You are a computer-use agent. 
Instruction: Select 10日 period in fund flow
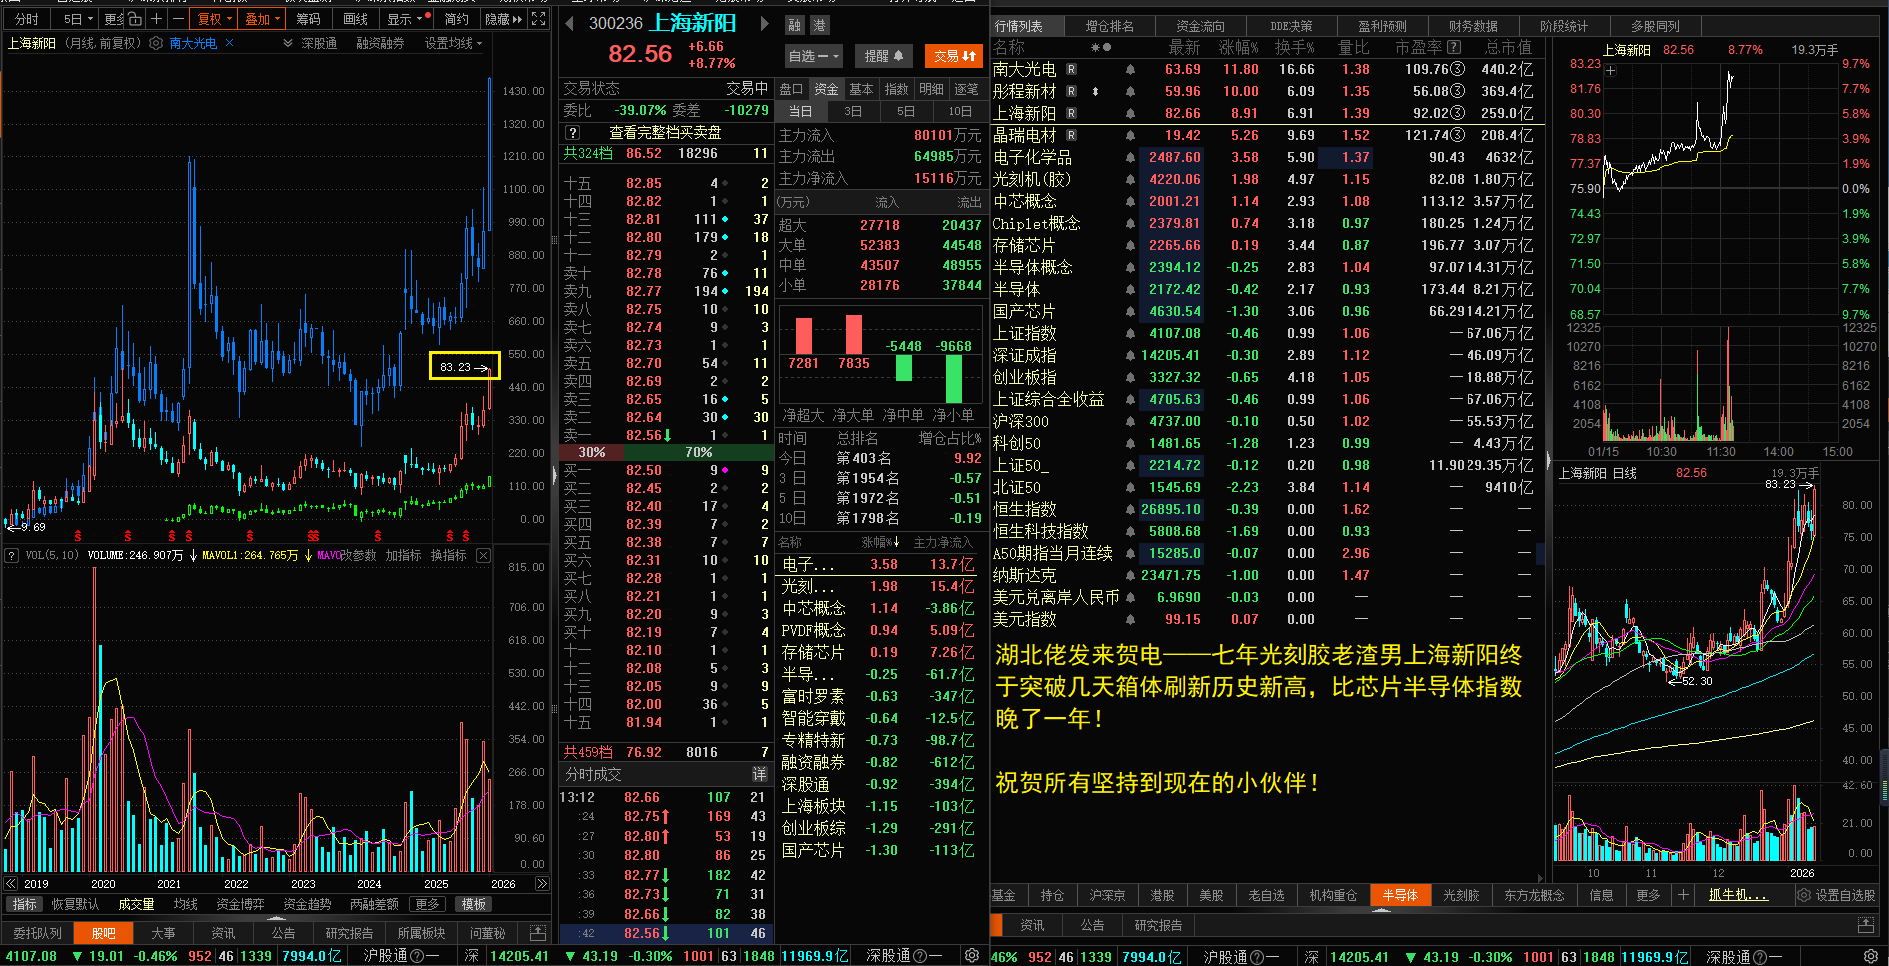(x=960, y=111)
